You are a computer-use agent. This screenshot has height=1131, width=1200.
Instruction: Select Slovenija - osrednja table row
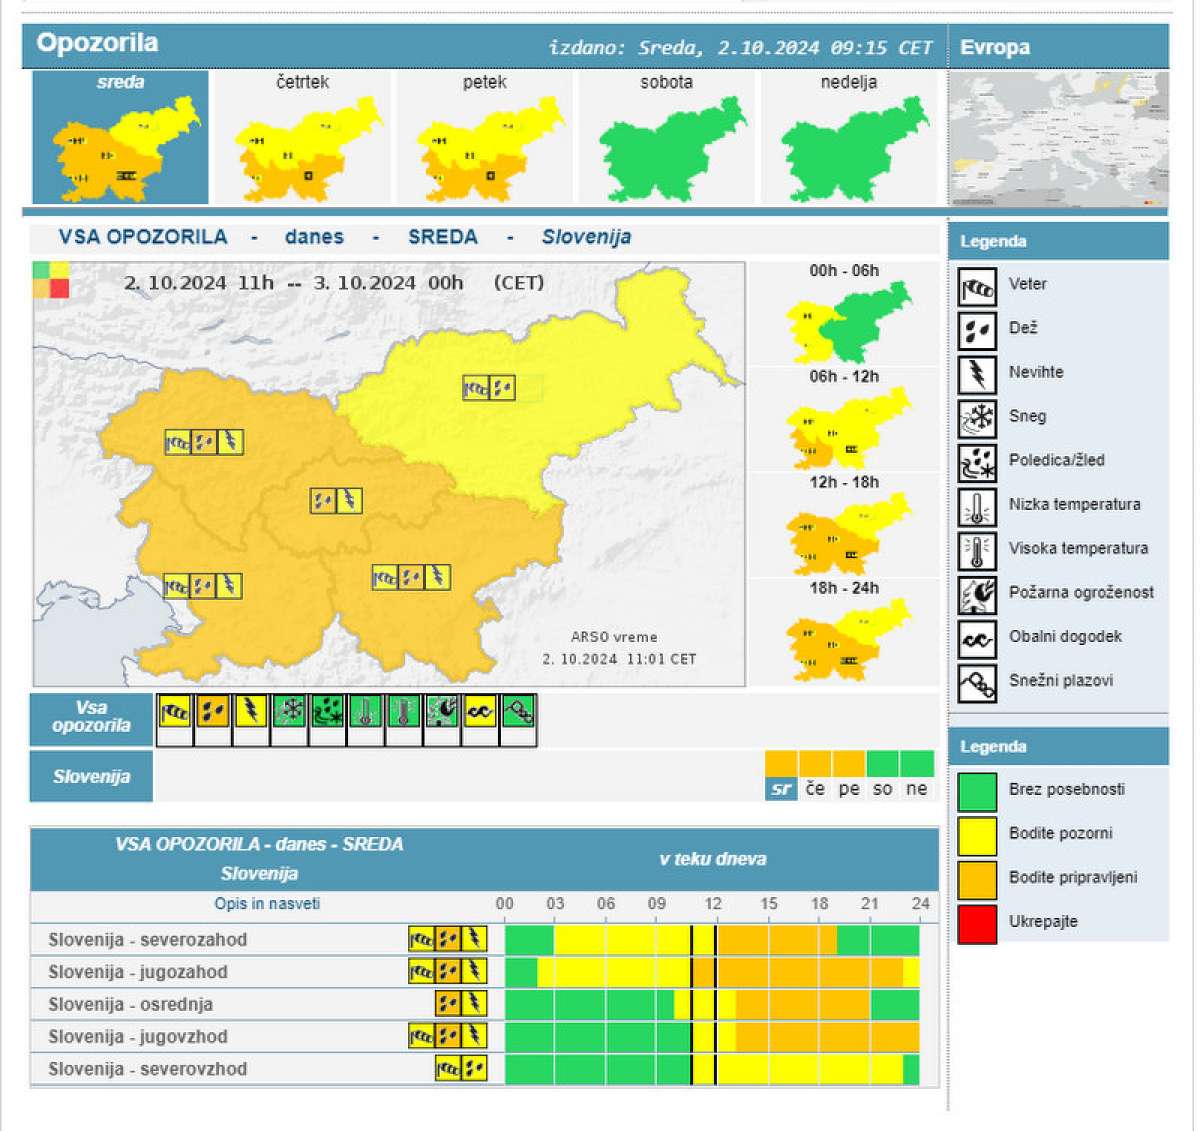(x=484, y=1004)
